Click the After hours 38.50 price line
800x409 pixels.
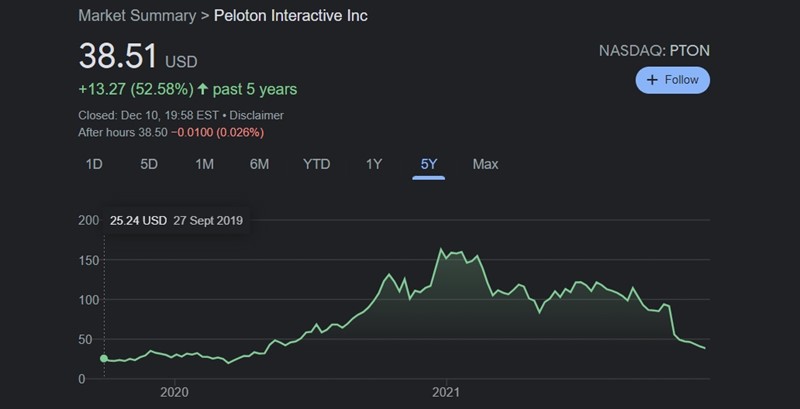coord(171,132)
